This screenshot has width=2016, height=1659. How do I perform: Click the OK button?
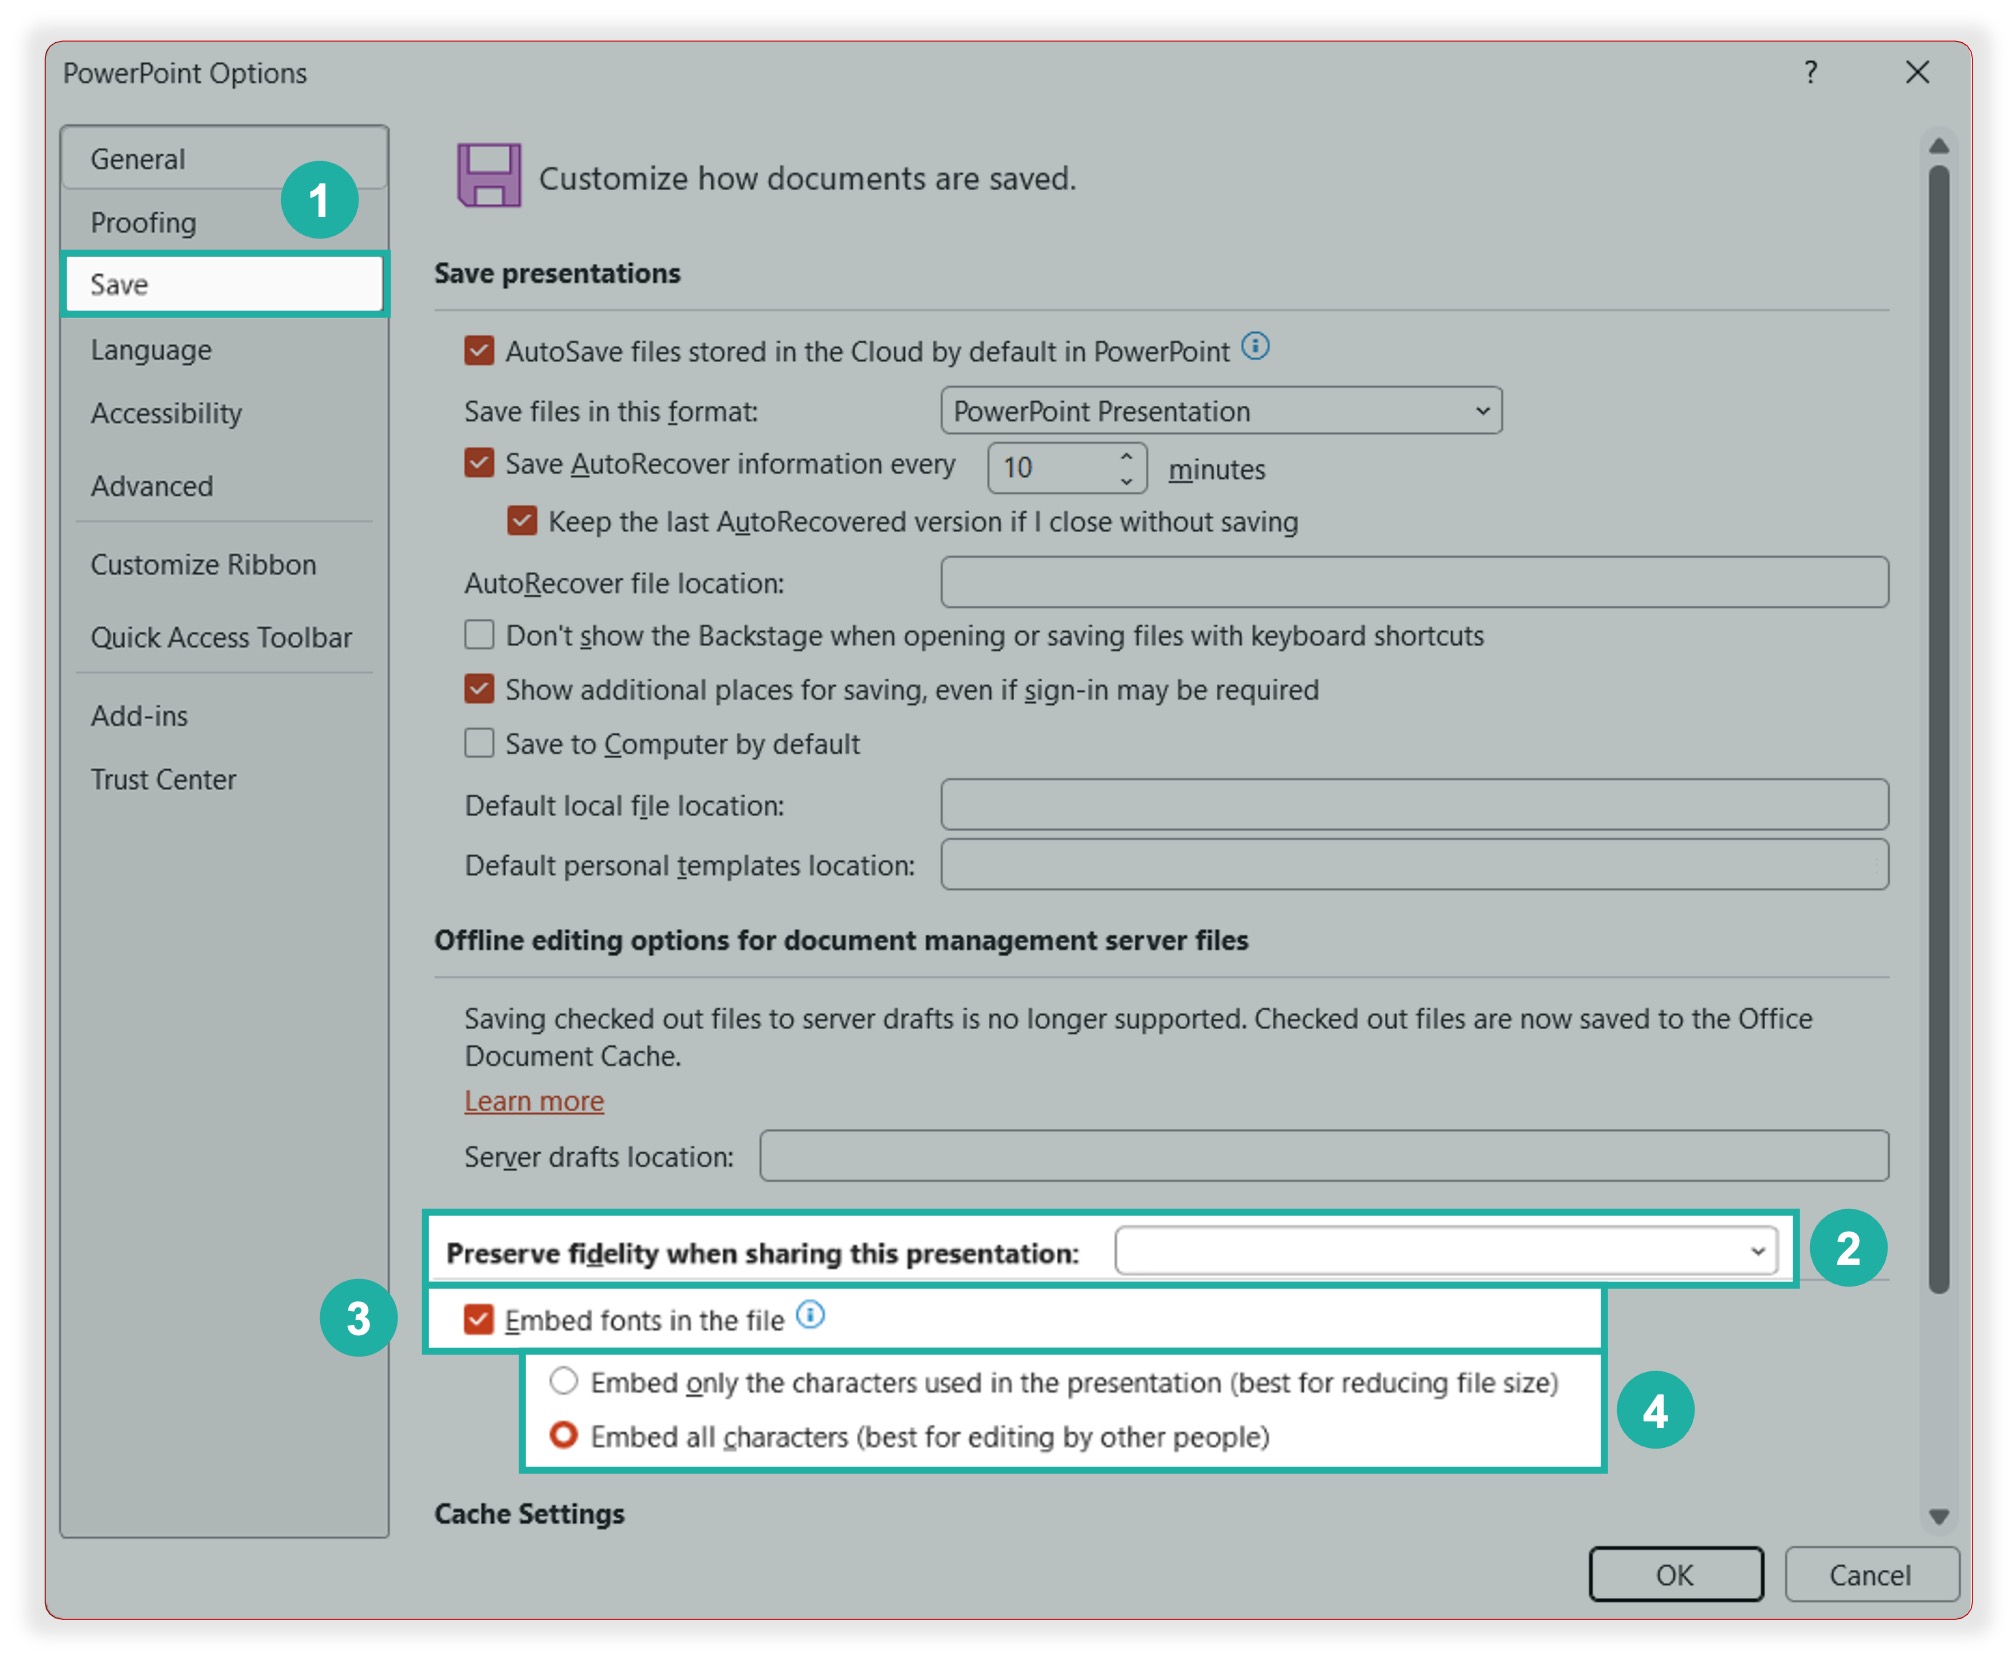pyautogui.click(x=1675, y=1574)
